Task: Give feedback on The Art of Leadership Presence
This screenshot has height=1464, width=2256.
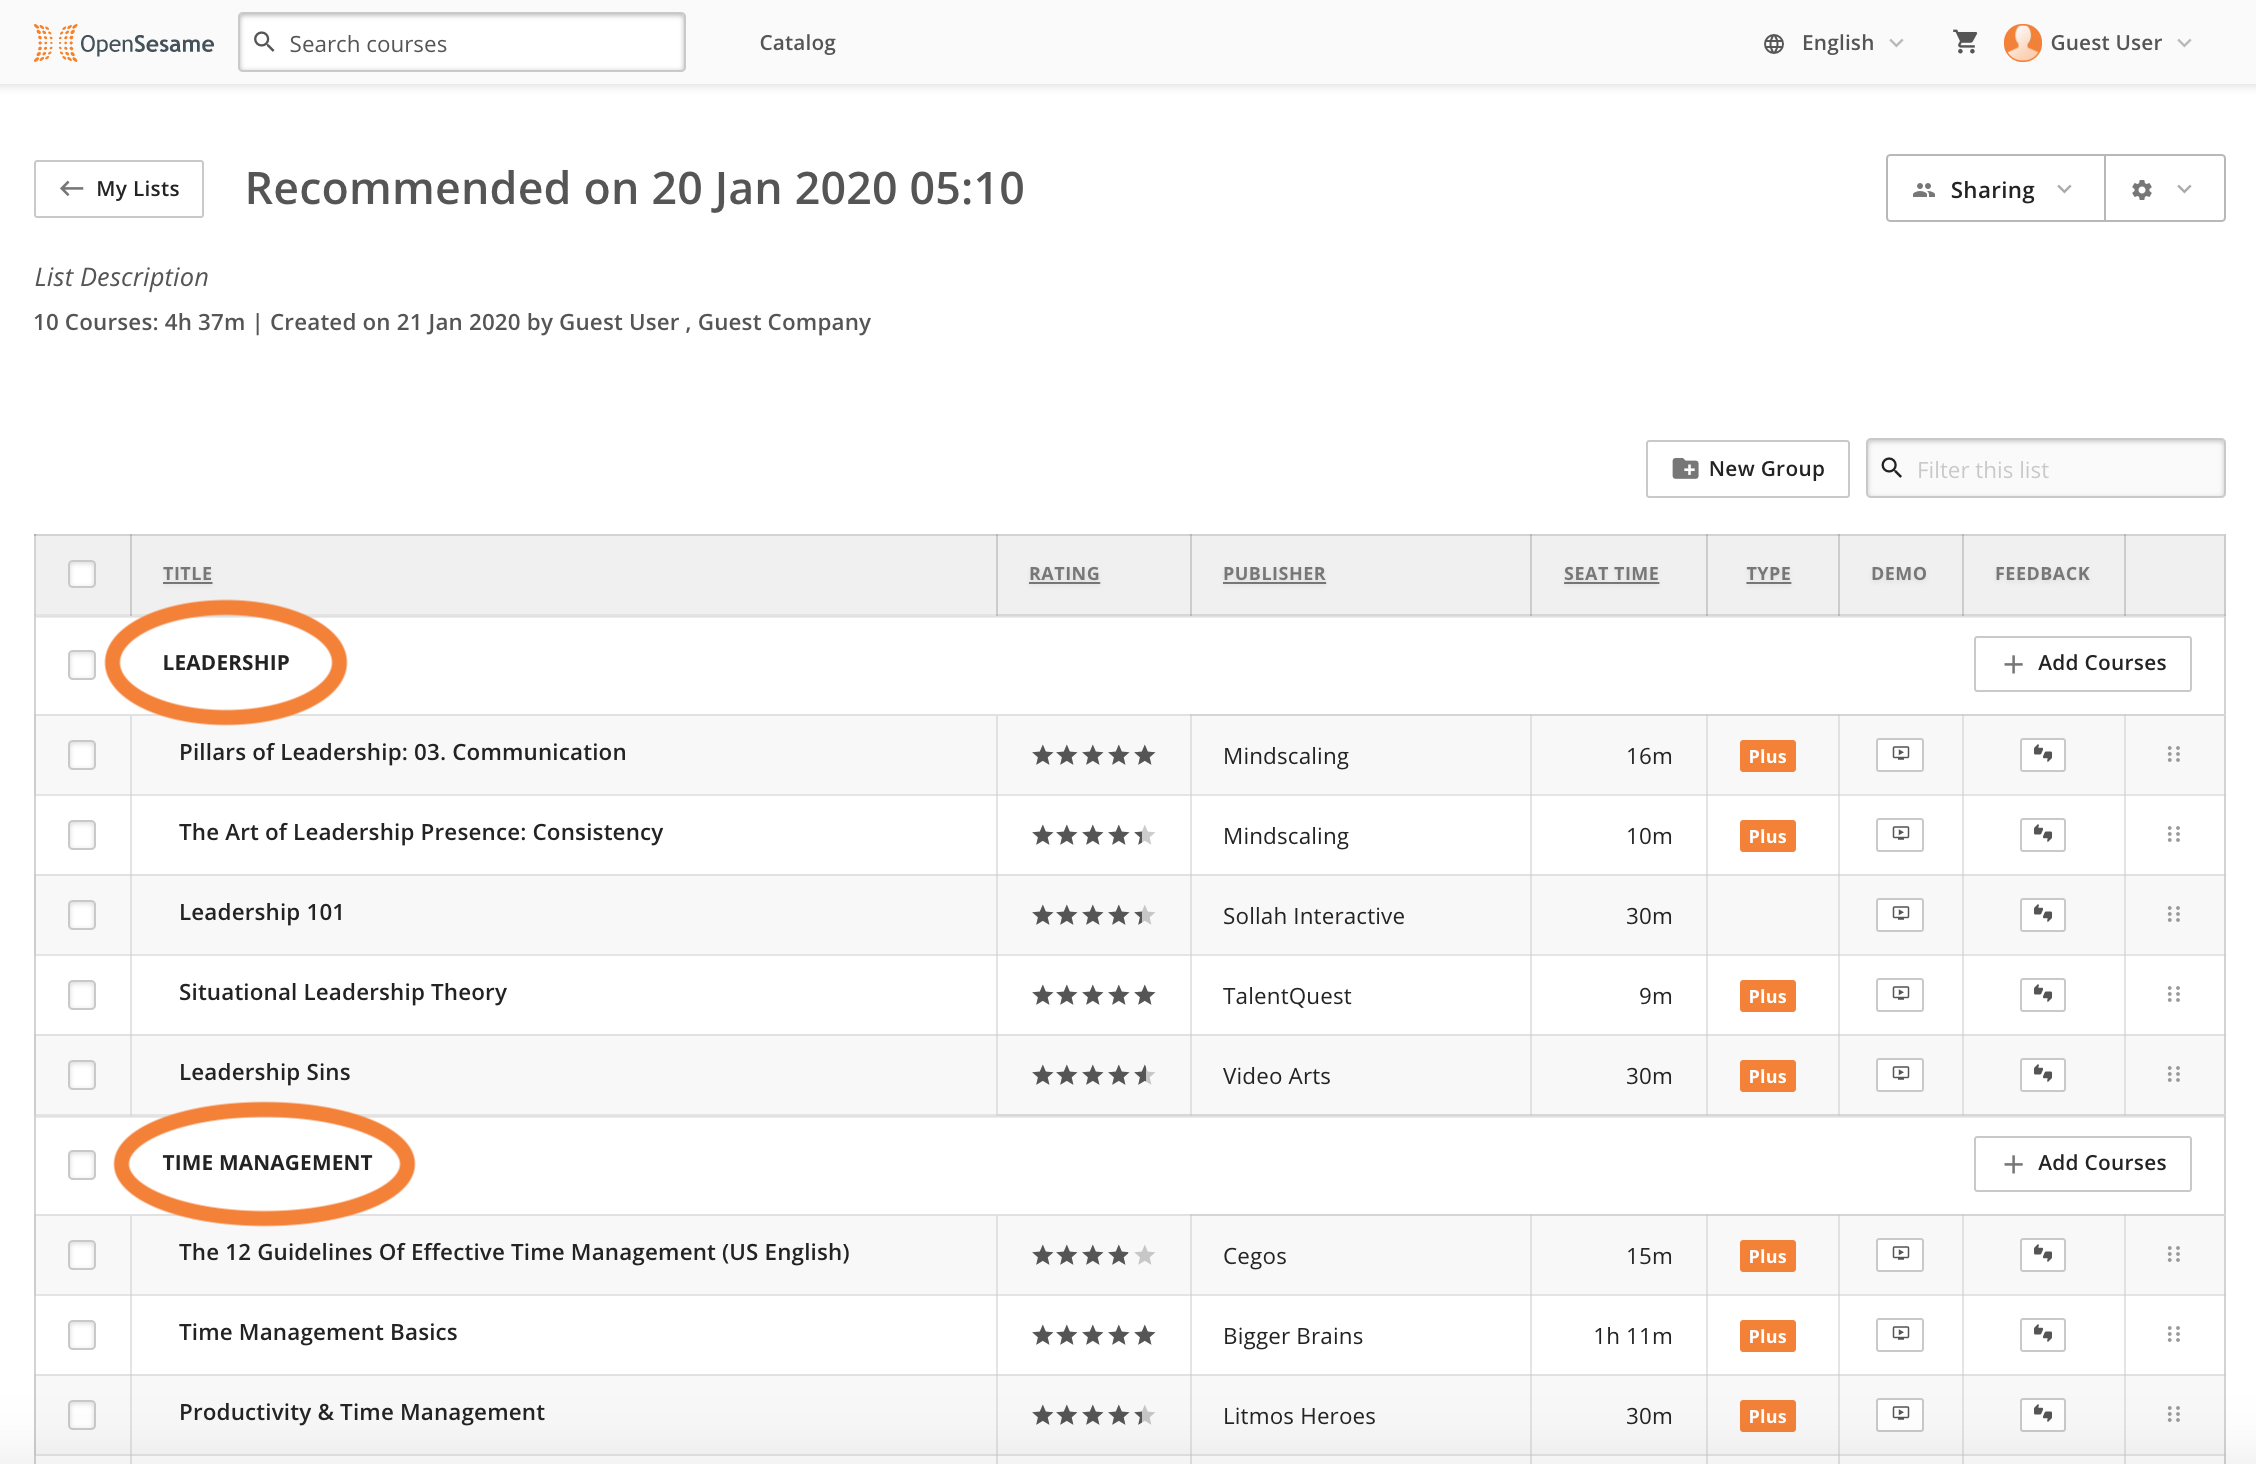Action: click(2042, 834)
